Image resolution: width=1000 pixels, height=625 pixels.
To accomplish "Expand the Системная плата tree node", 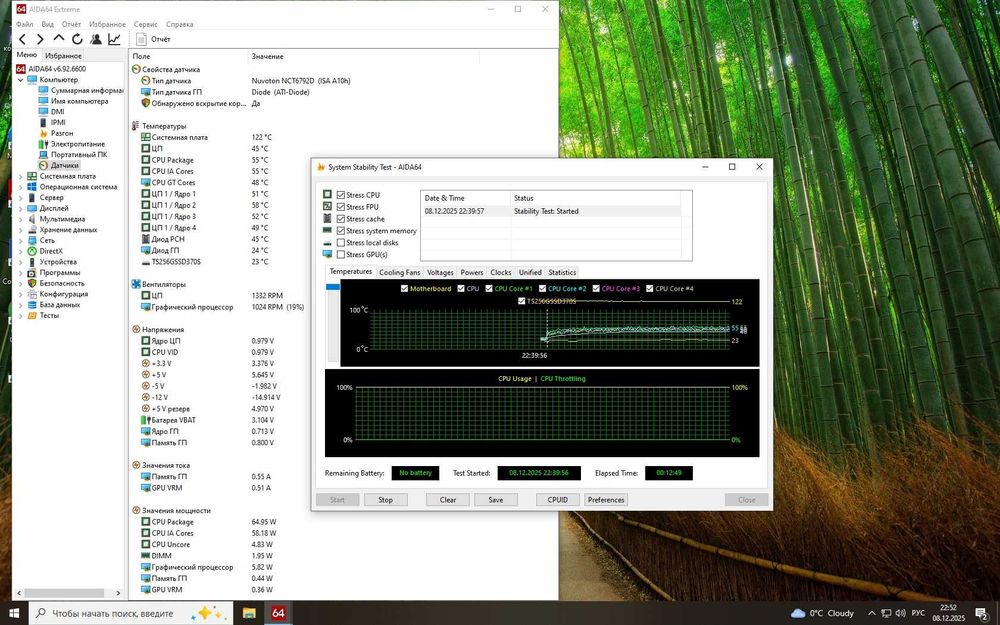I will click(x=20, y=176).
